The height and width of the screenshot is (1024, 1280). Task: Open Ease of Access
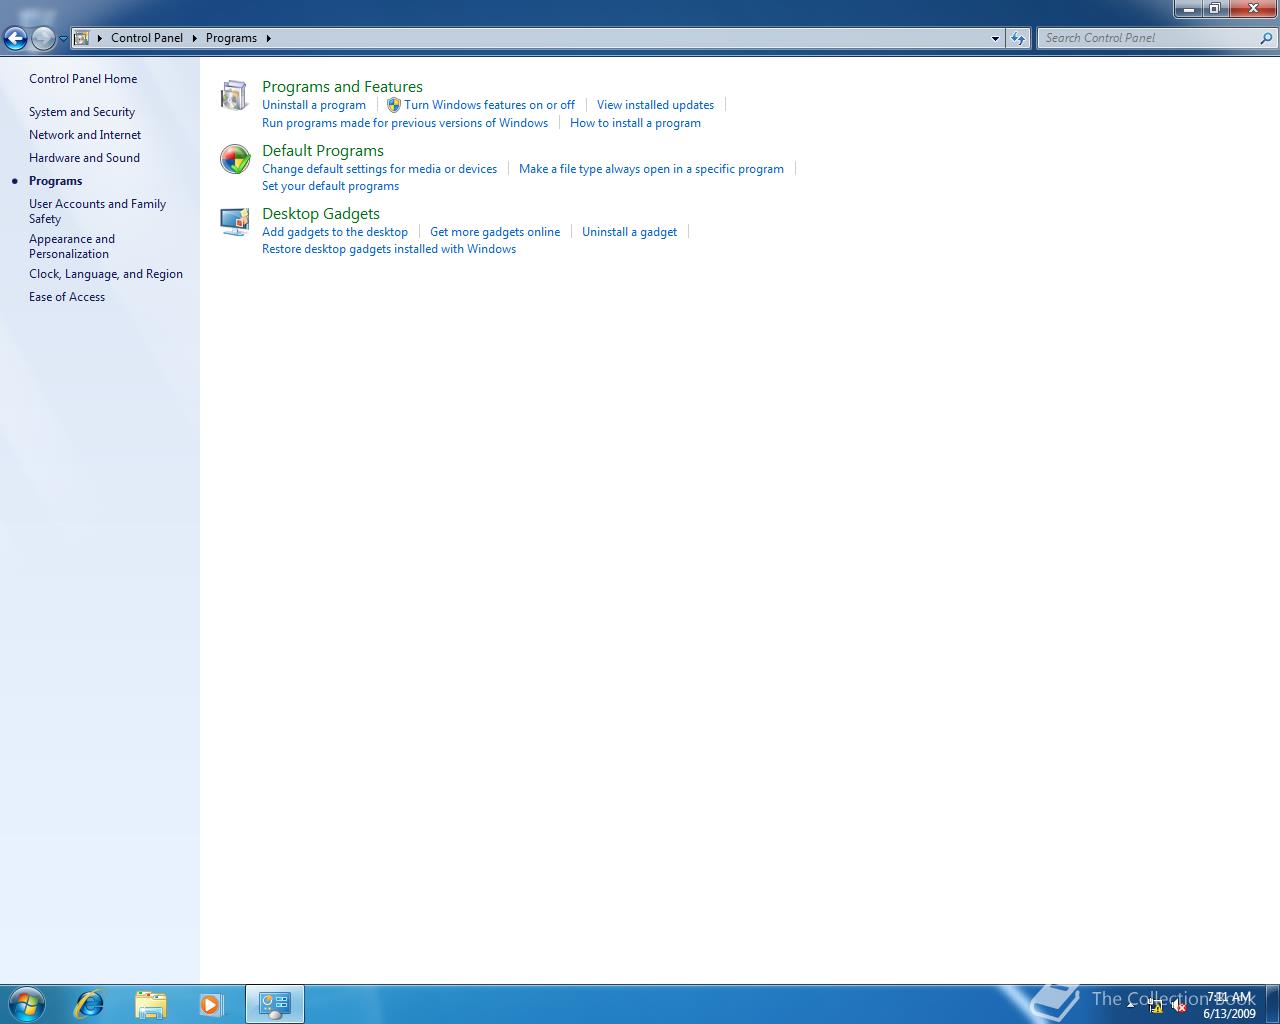click(x=67, y=297)
